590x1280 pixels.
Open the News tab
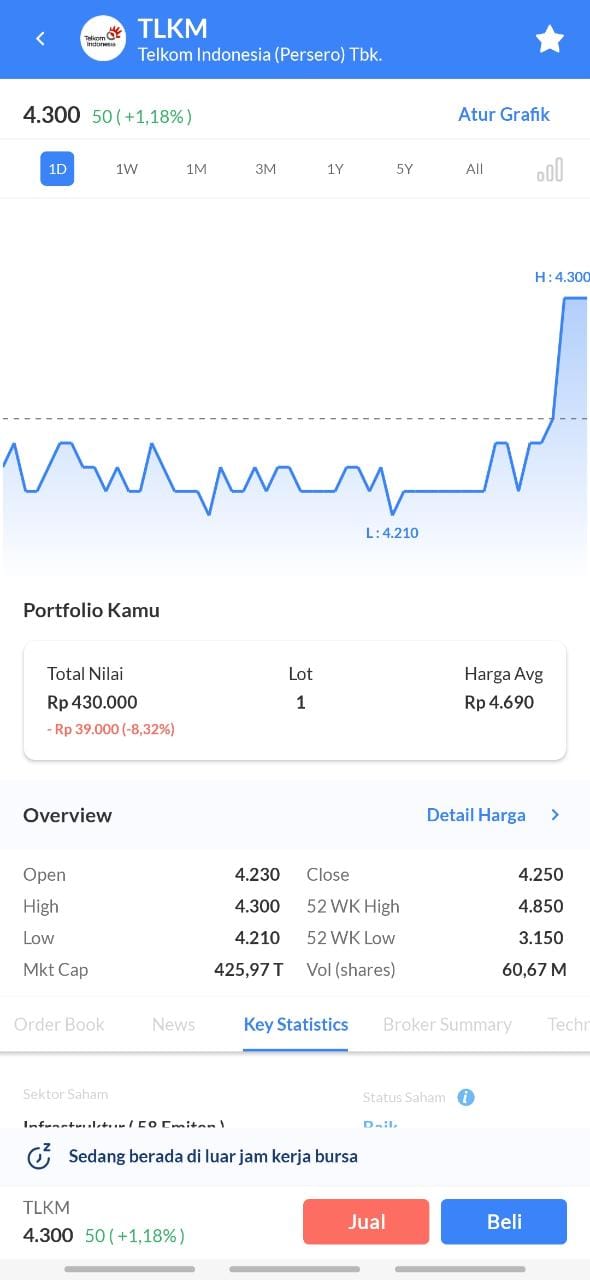174,1024
